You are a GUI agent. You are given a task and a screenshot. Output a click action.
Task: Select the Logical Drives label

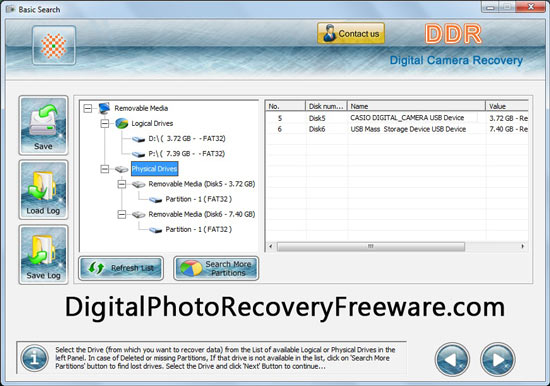[x=152, y=124]
